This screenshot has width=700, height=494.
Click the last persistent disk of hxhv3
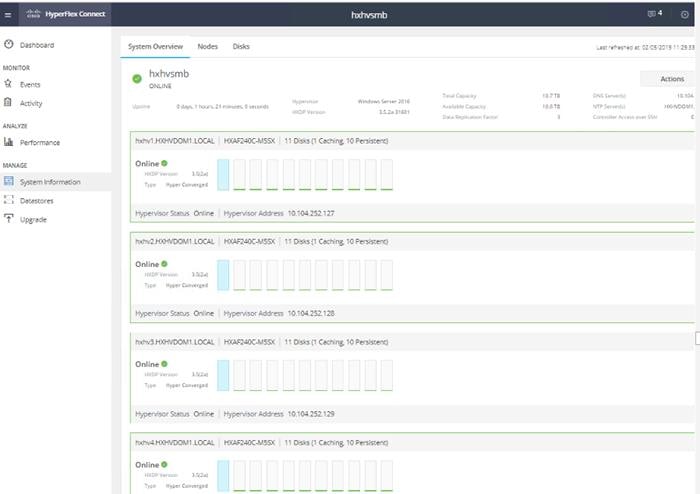click(x=387, y=375)
